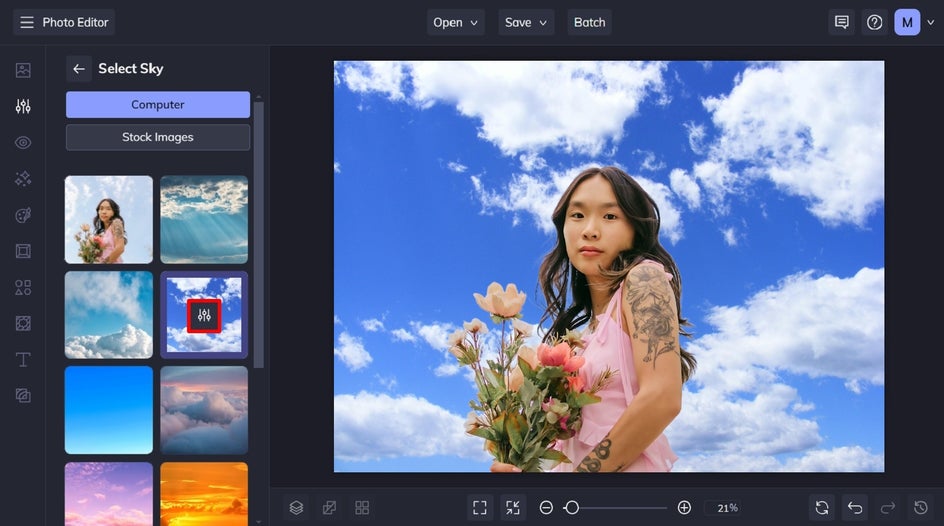Screen dimensions: 944x526
Task: Open the Text tool sidebar icon
Action: pos(23,359)
